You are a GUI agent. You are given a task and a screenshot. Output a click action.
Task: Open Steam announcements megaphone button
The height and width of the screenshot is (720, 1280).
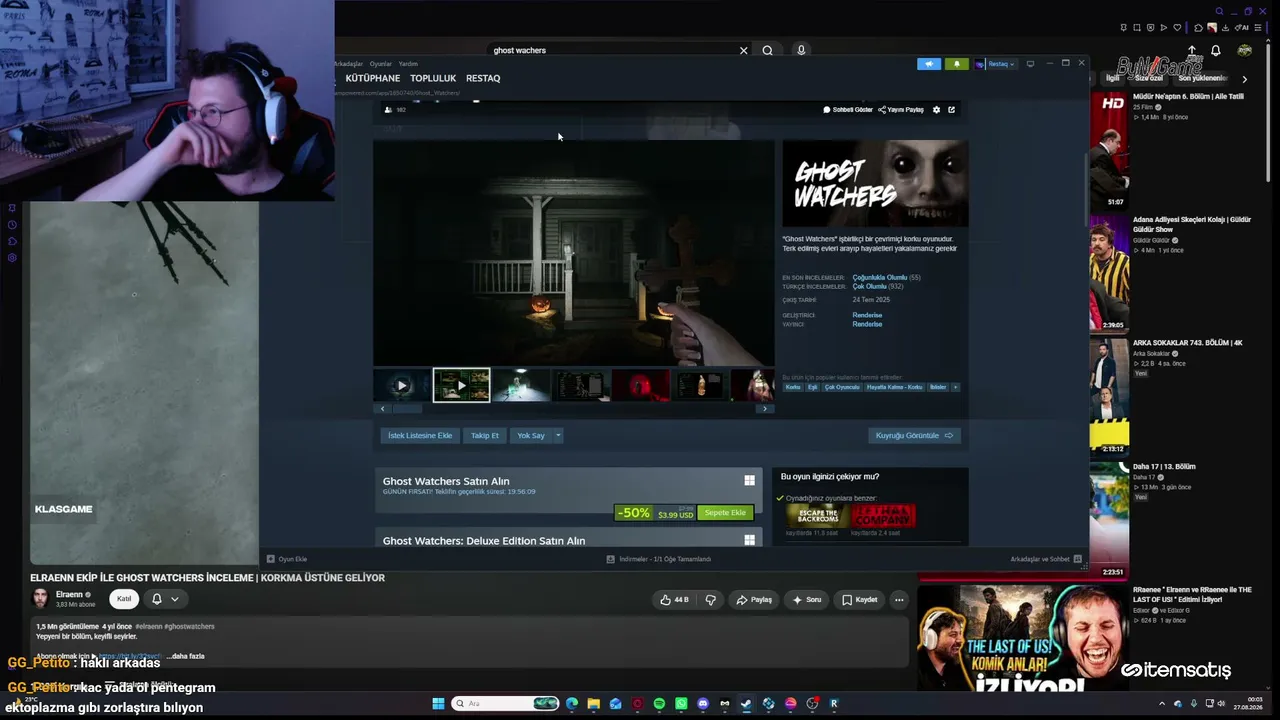click(929, 64)
